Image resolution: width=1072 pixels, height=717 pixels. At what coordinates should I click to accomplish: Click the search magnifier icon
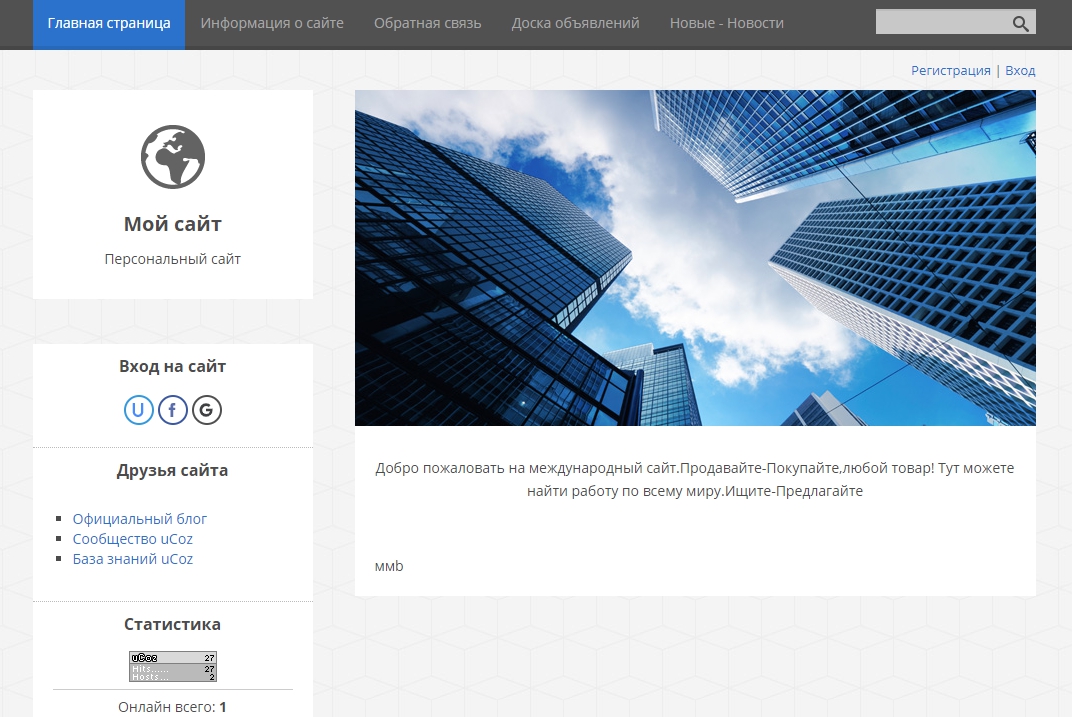click(1020, 23)
